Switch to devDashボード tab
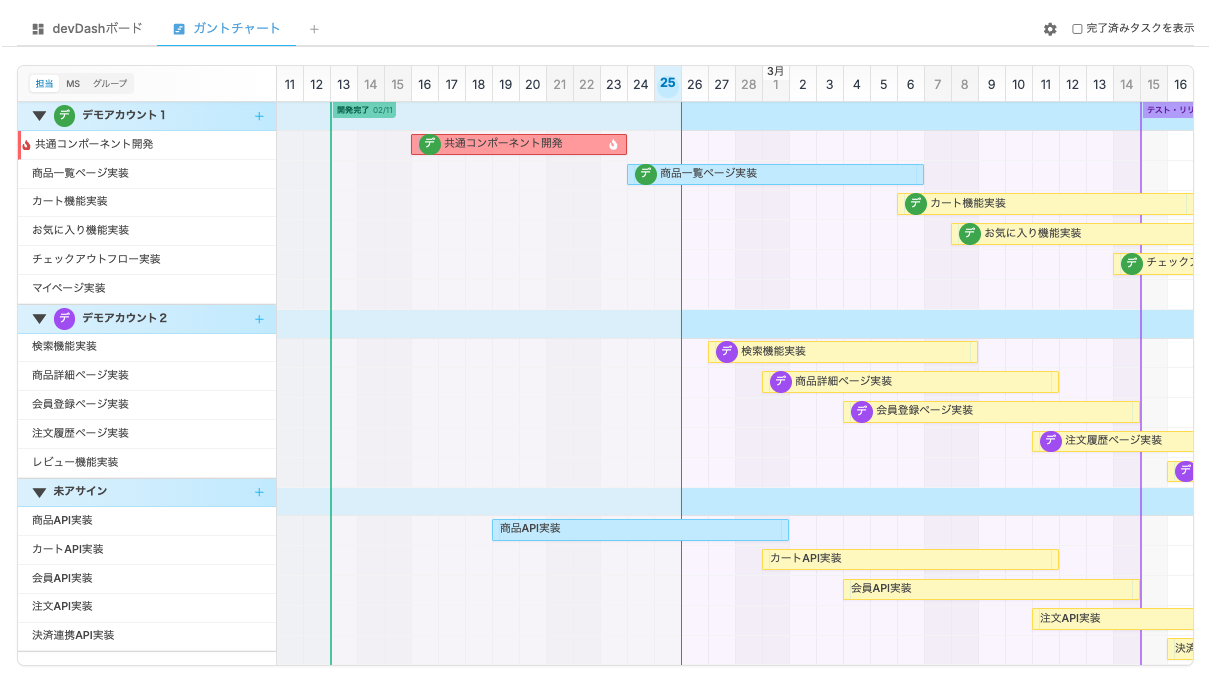This screenshot has height=686, width=1212. (x=87, y=29)
